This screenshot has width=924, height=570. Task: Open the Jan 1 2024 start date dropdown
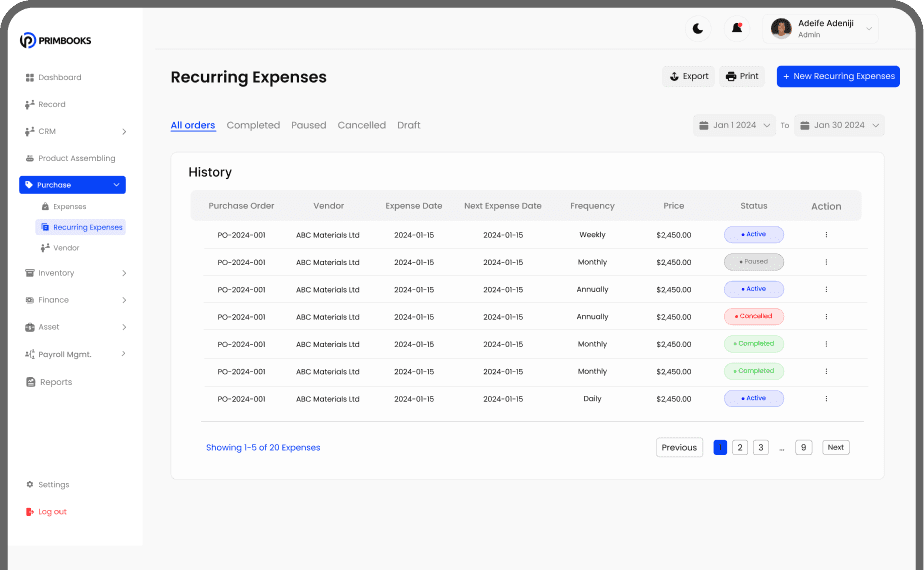pyautogui.click(x=734, y=125)
